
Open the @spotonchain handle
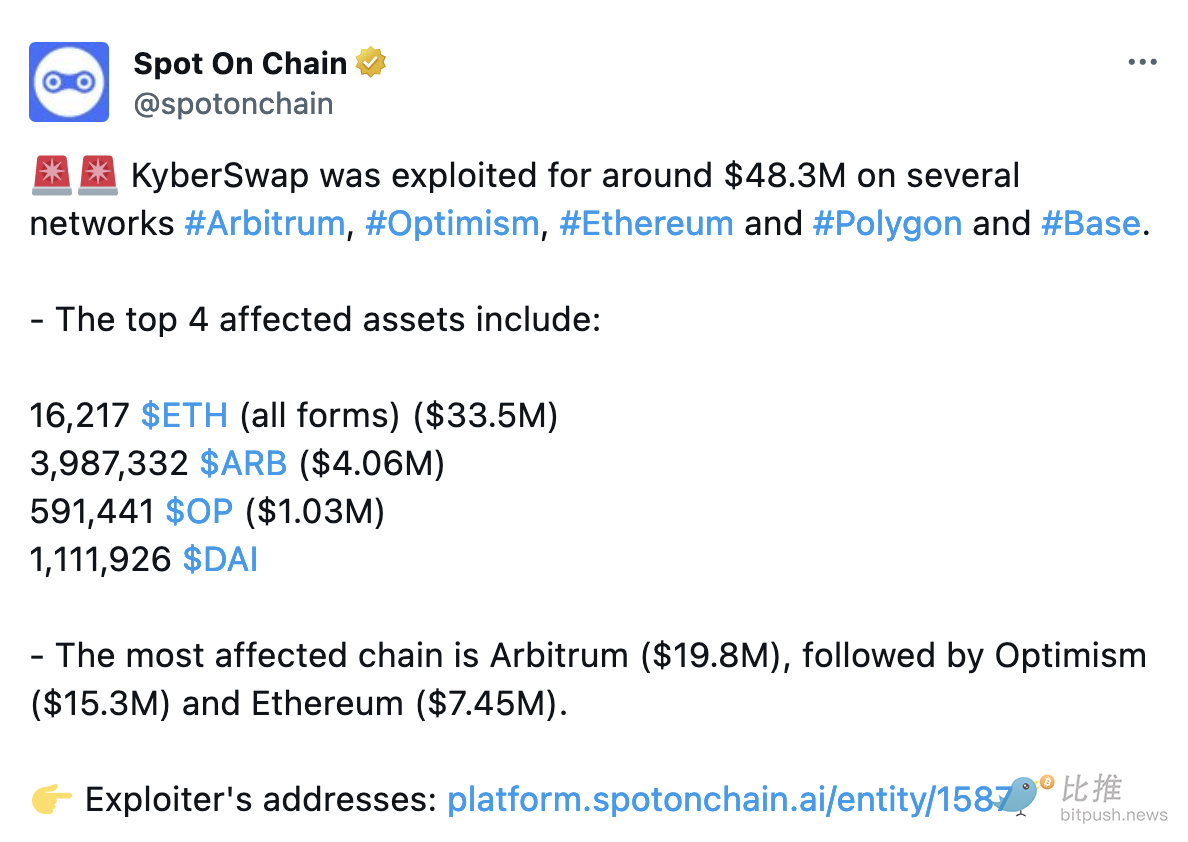[x=233, y=104]
